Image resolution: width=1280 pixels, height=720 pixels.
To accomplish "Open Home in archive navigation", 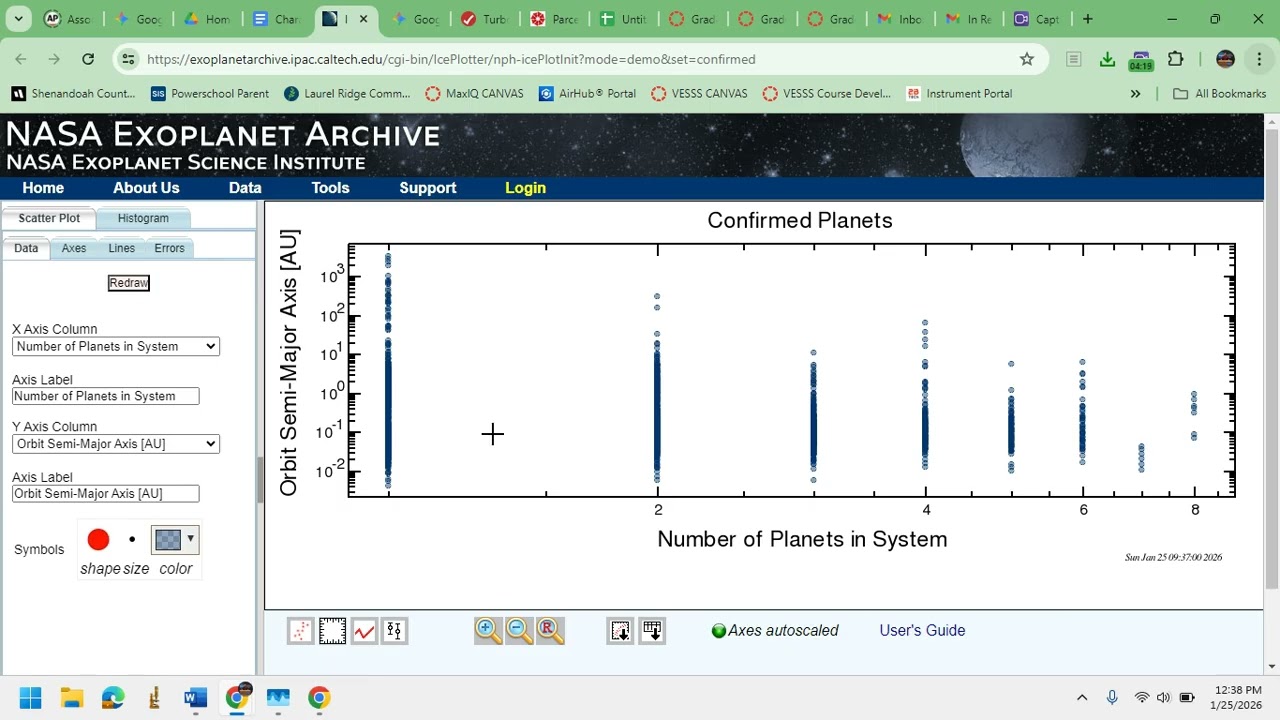I will 43,188.
